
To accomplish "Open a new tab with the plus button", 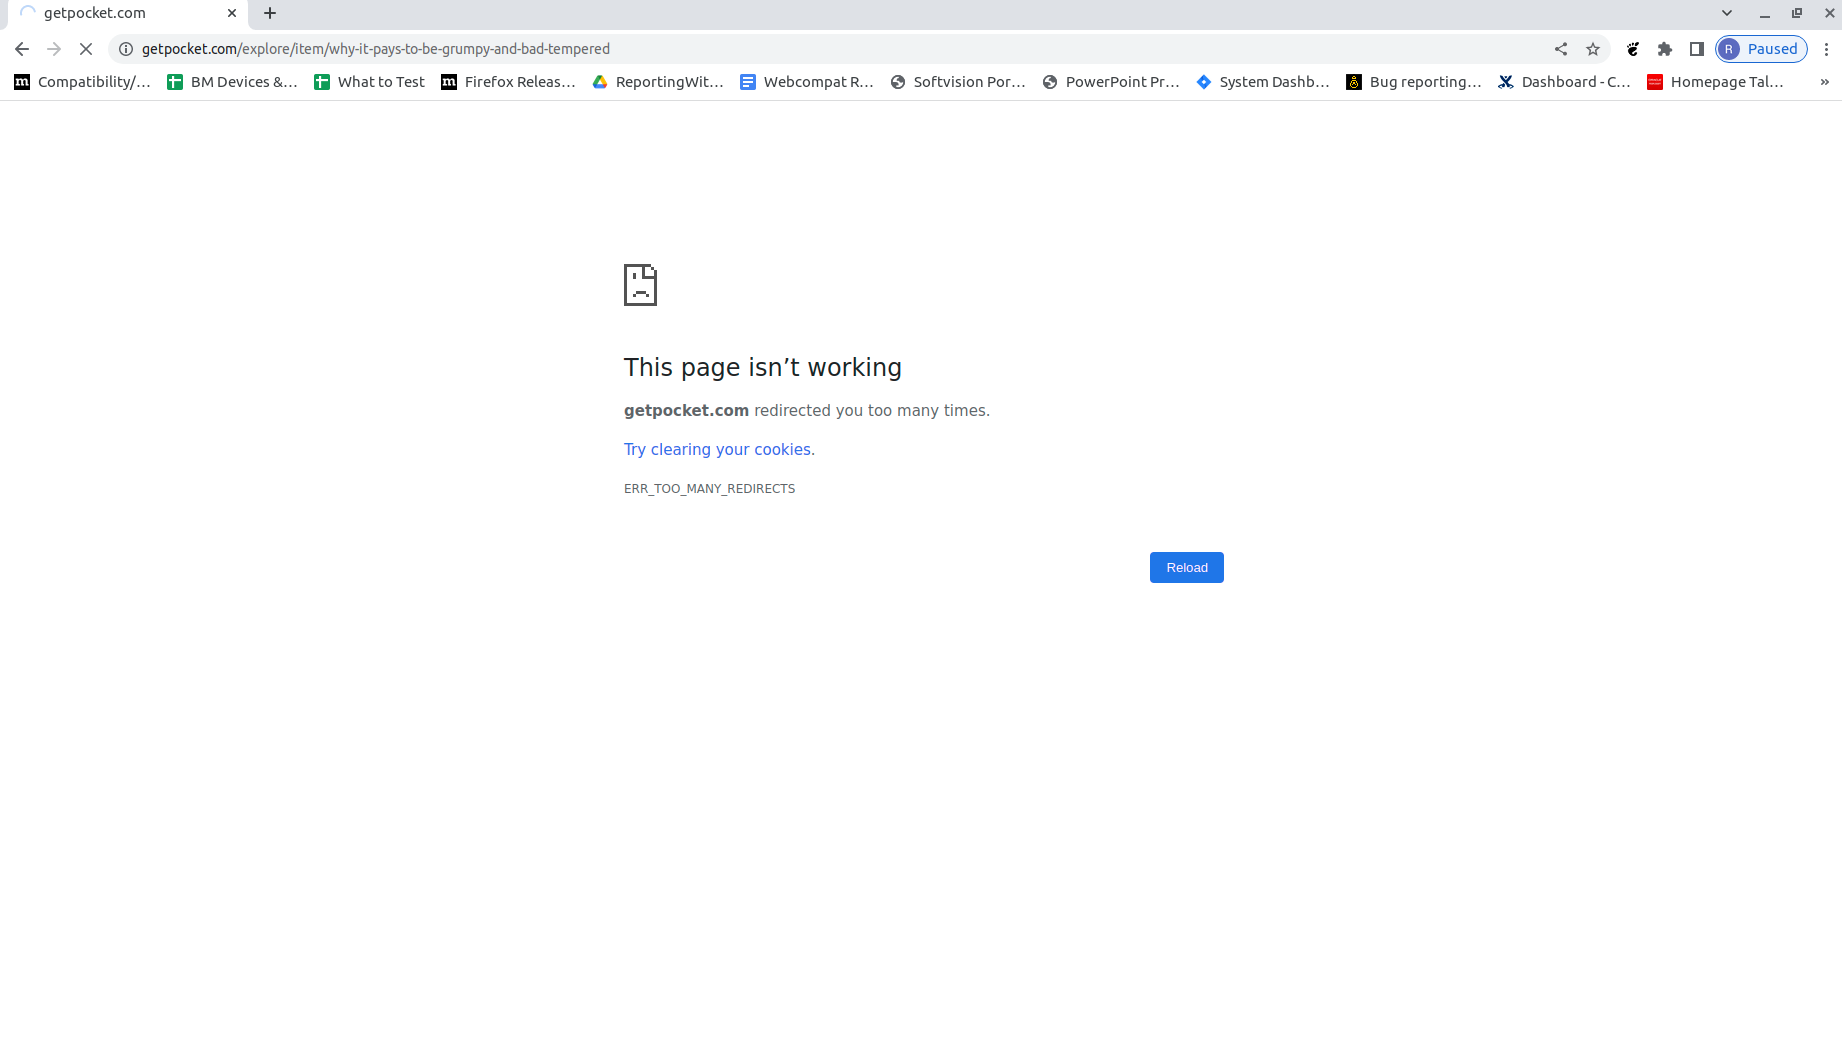I will click(268, 13).
